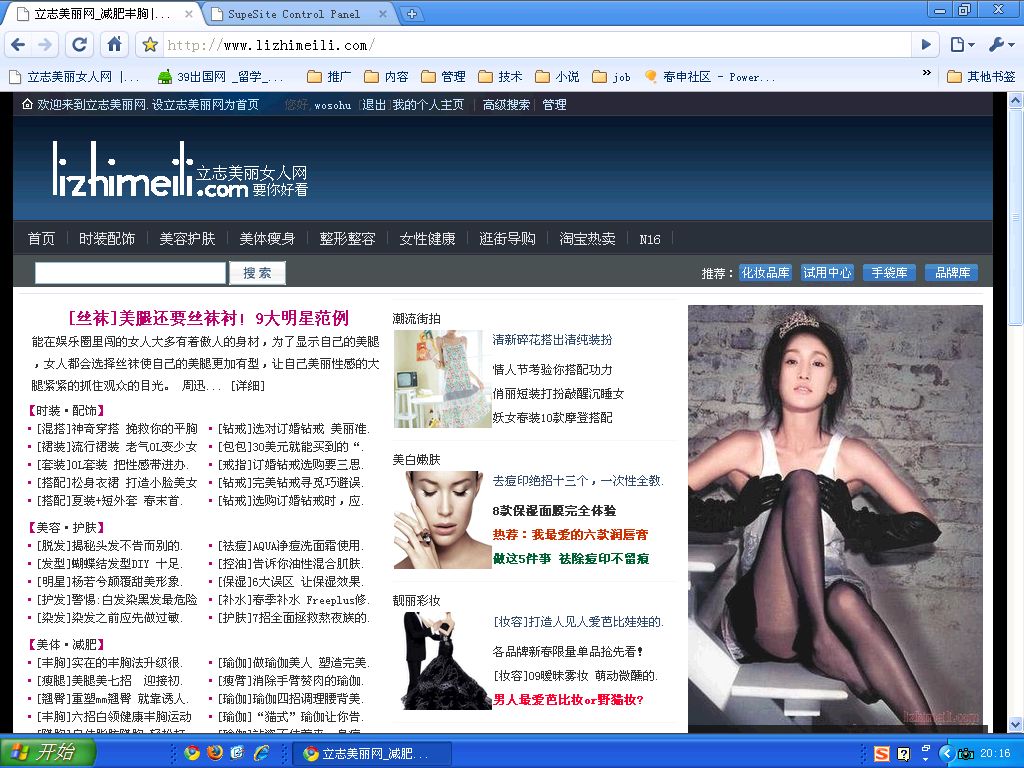Open the 春申社区 bookmark
This screenshot has height=768, width=1024.
(x=709, y=77)
